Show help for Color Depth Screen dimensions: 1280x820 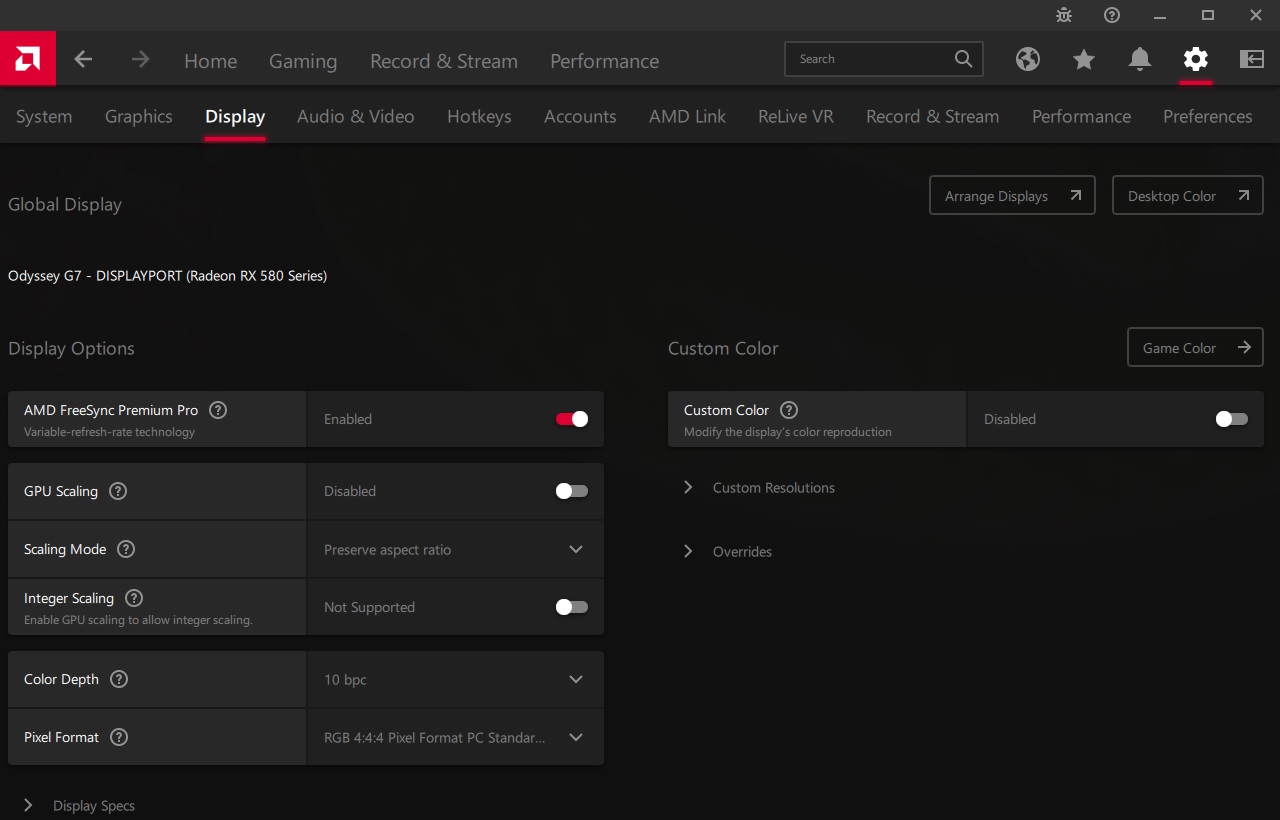pyautogui.click(x=119, y=679)
